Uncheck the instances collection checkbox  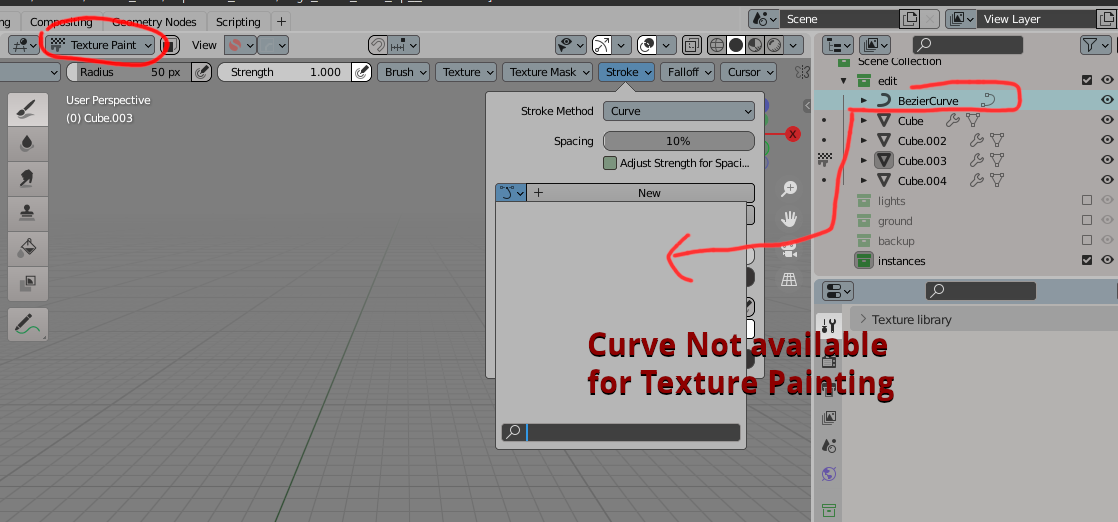[x=1087, y=260]
